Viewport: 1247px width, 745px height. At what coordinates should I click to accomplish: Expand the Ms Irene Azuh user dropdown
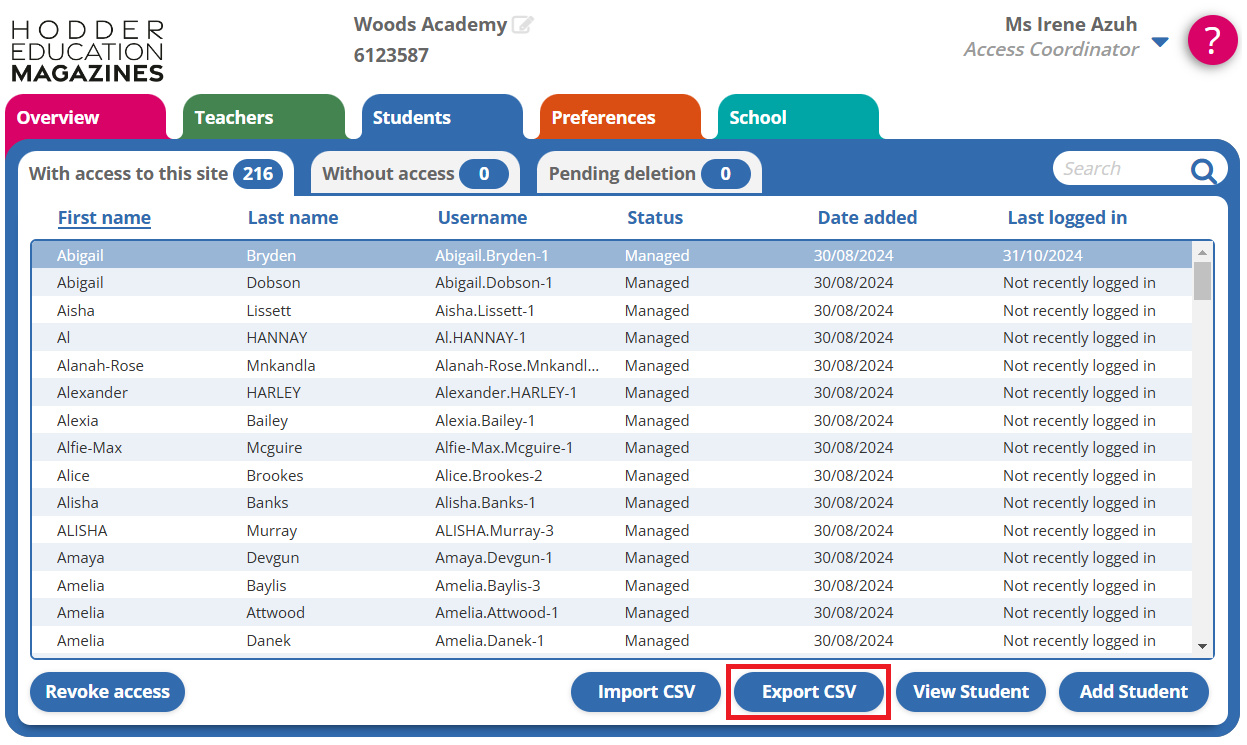(x=1160, y=42)
